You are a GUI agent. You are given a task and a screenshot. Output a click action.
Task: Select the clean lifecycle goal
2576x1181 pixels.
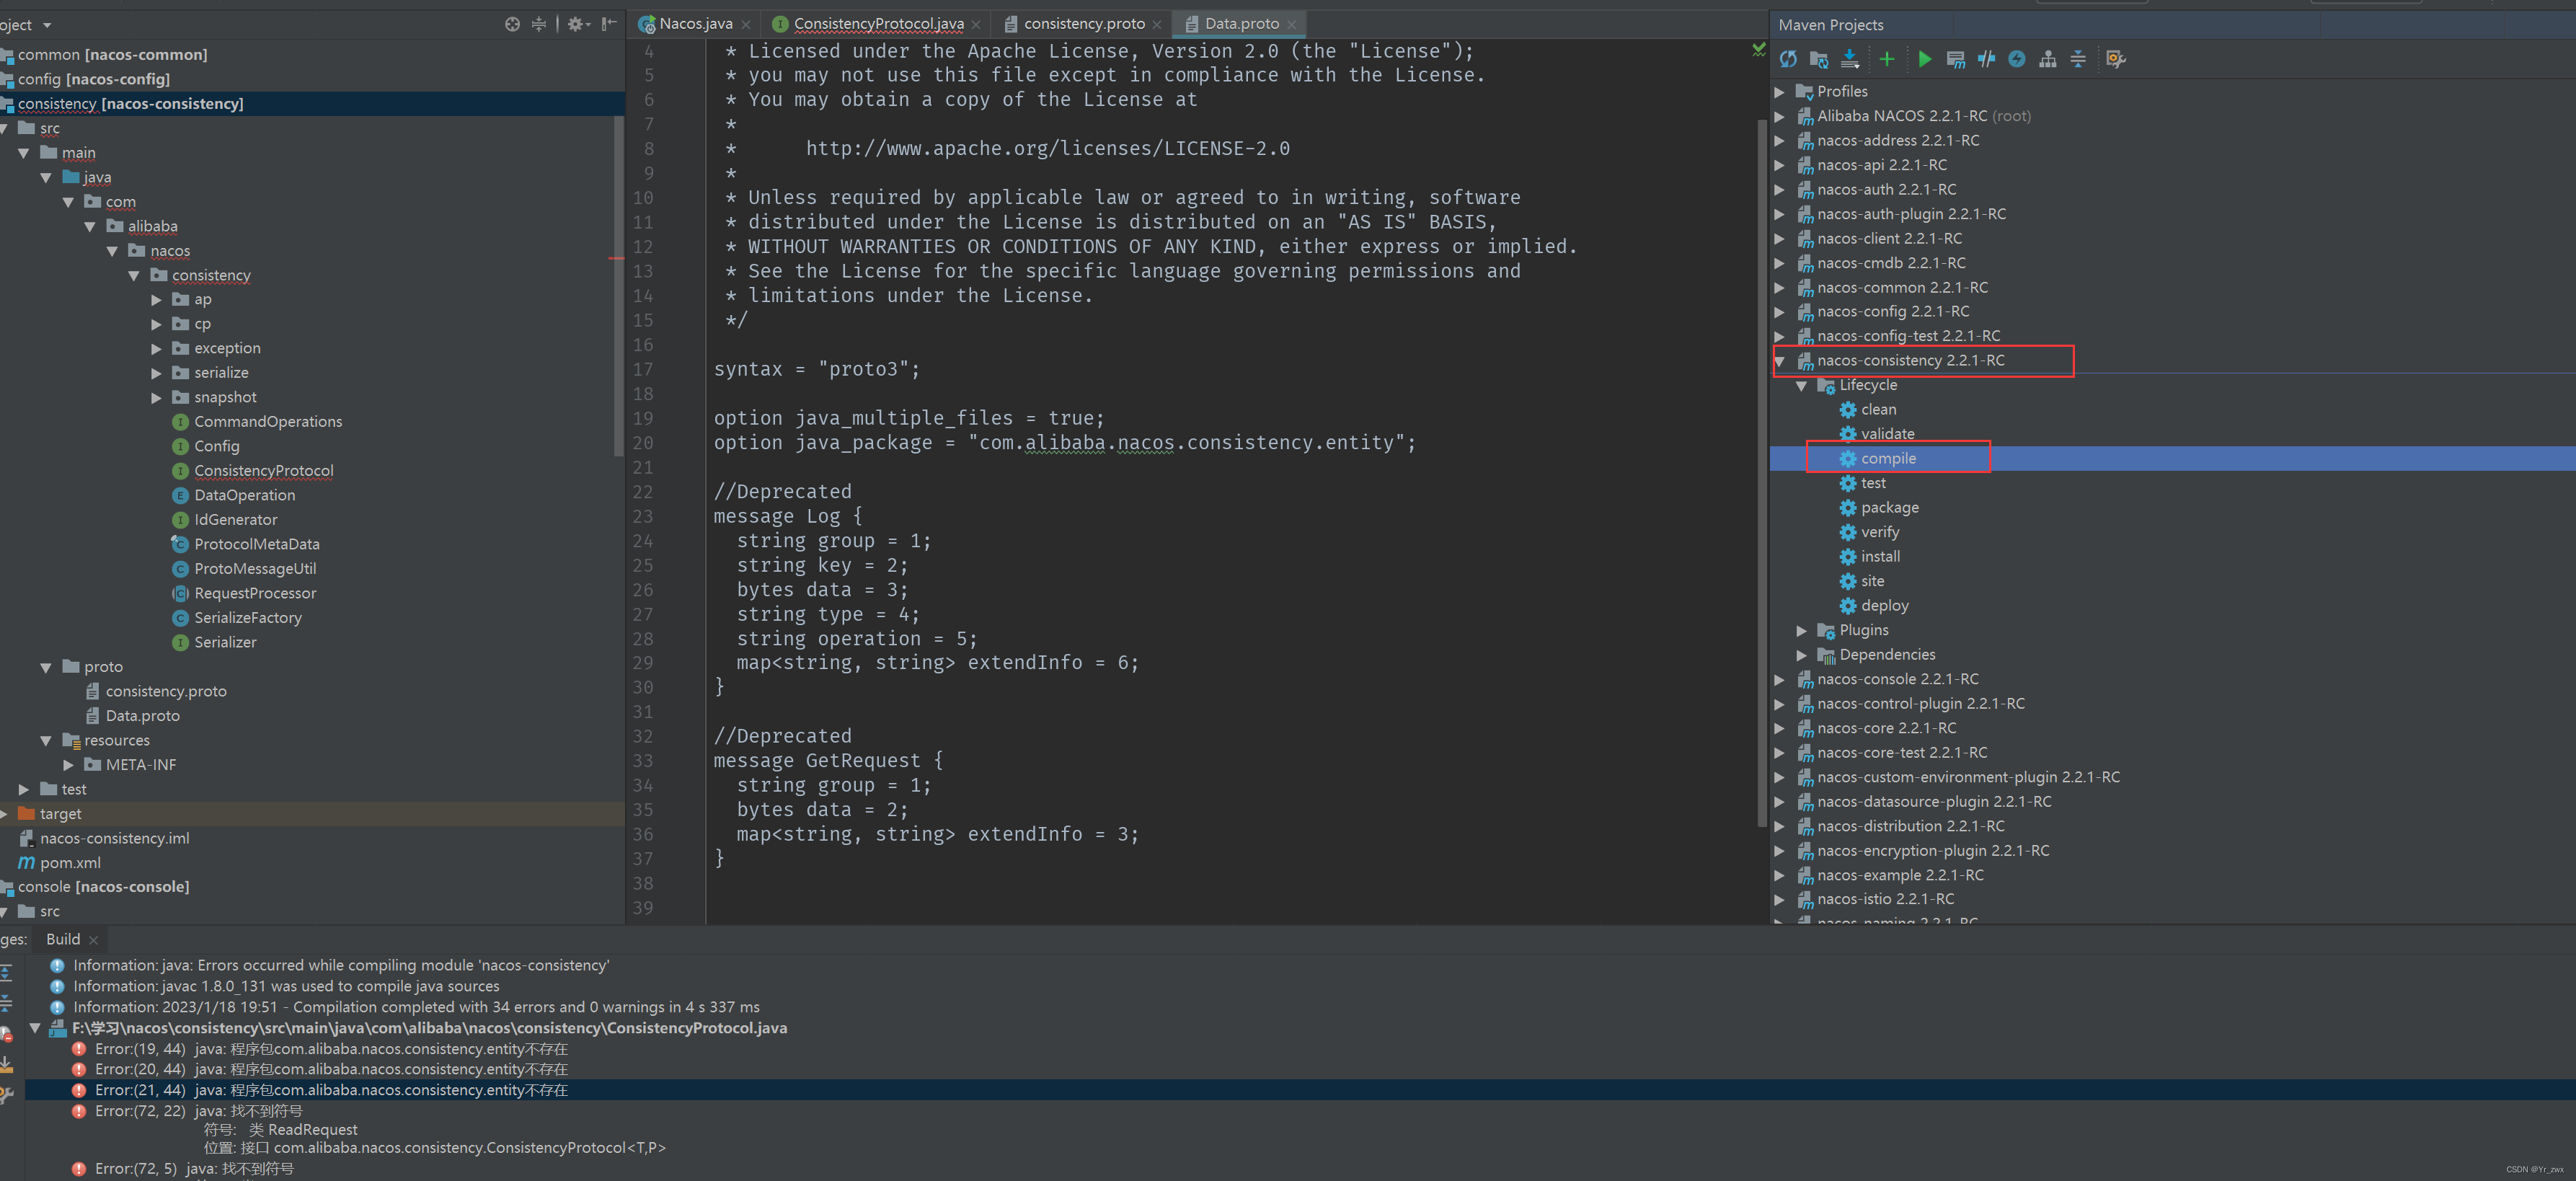click(x=1878, y=409)
